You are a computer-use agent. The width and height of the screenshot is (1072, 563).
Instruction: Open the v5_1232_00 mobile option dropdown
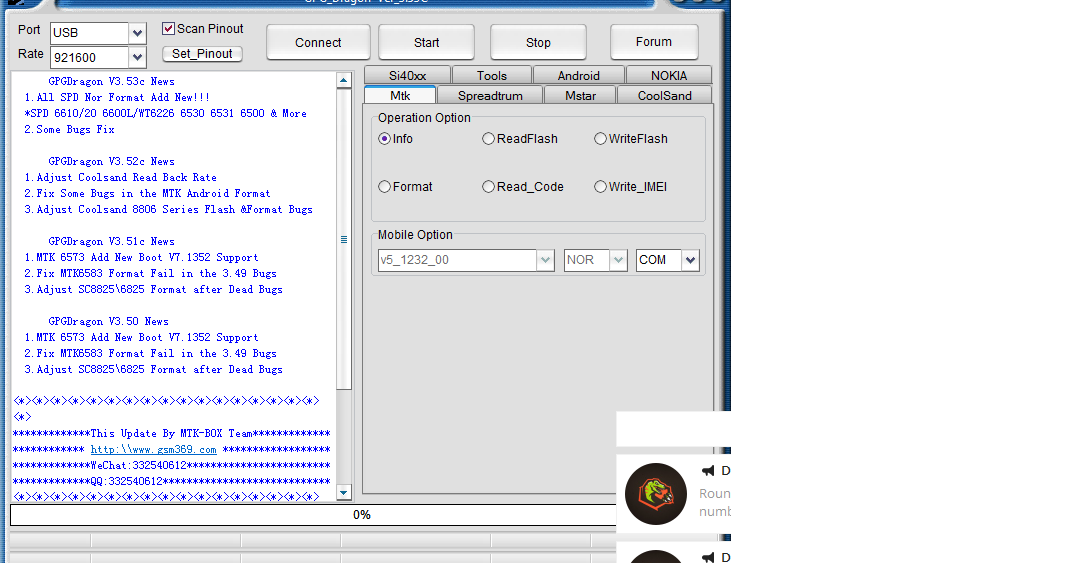tap(545, 260)
